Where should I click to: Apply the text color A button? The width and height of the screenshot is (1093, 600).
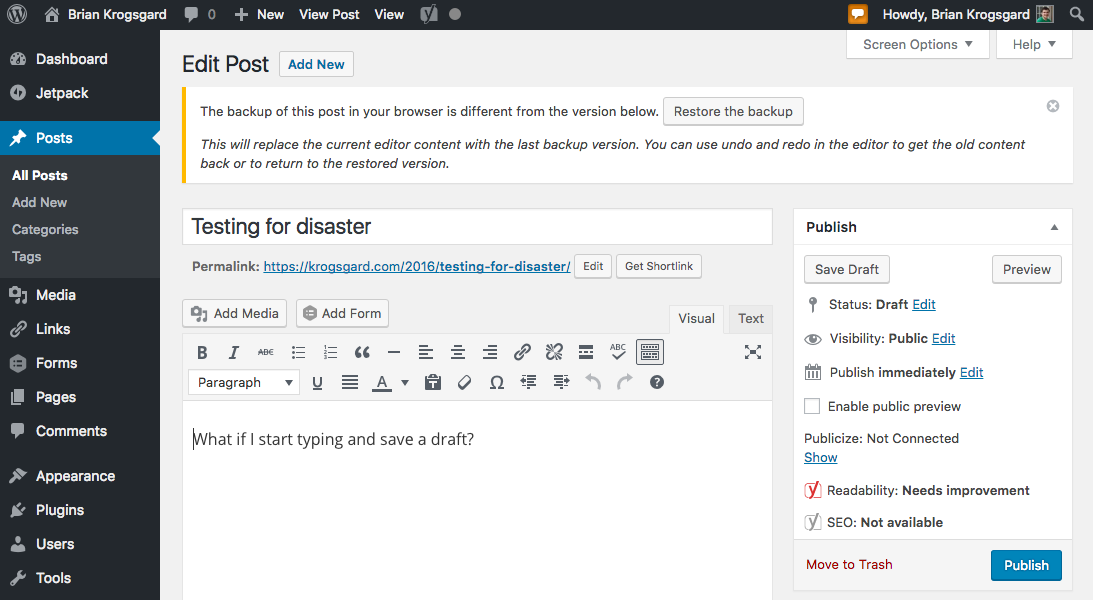[382, 383]
